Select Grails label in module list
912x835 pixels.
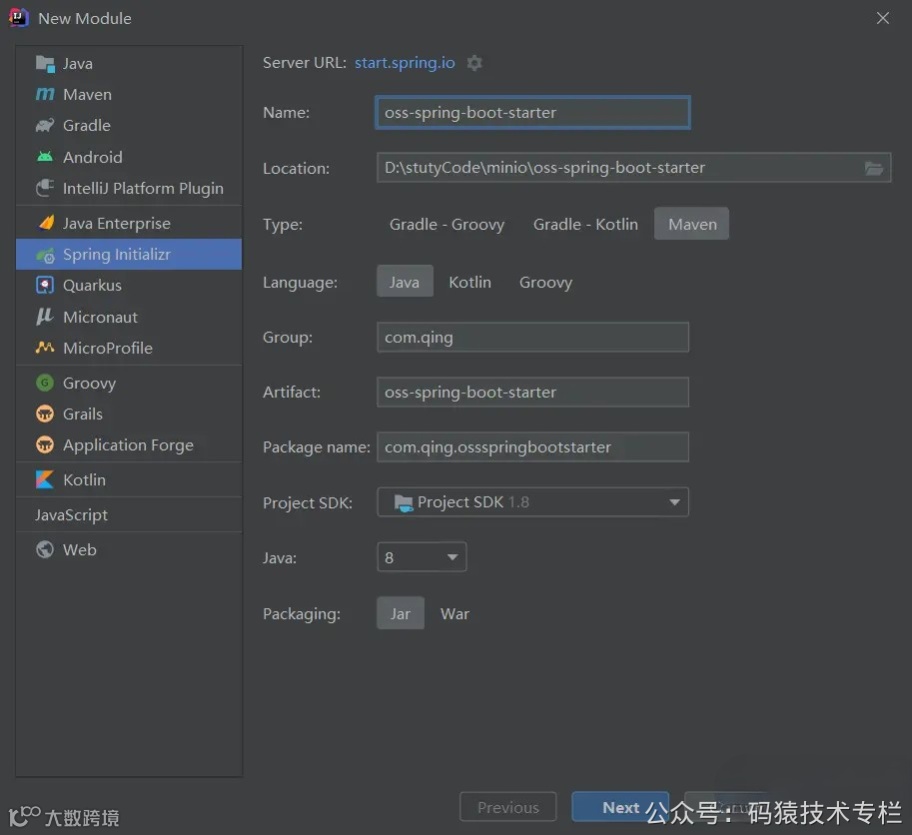click(x=83, y=413)
